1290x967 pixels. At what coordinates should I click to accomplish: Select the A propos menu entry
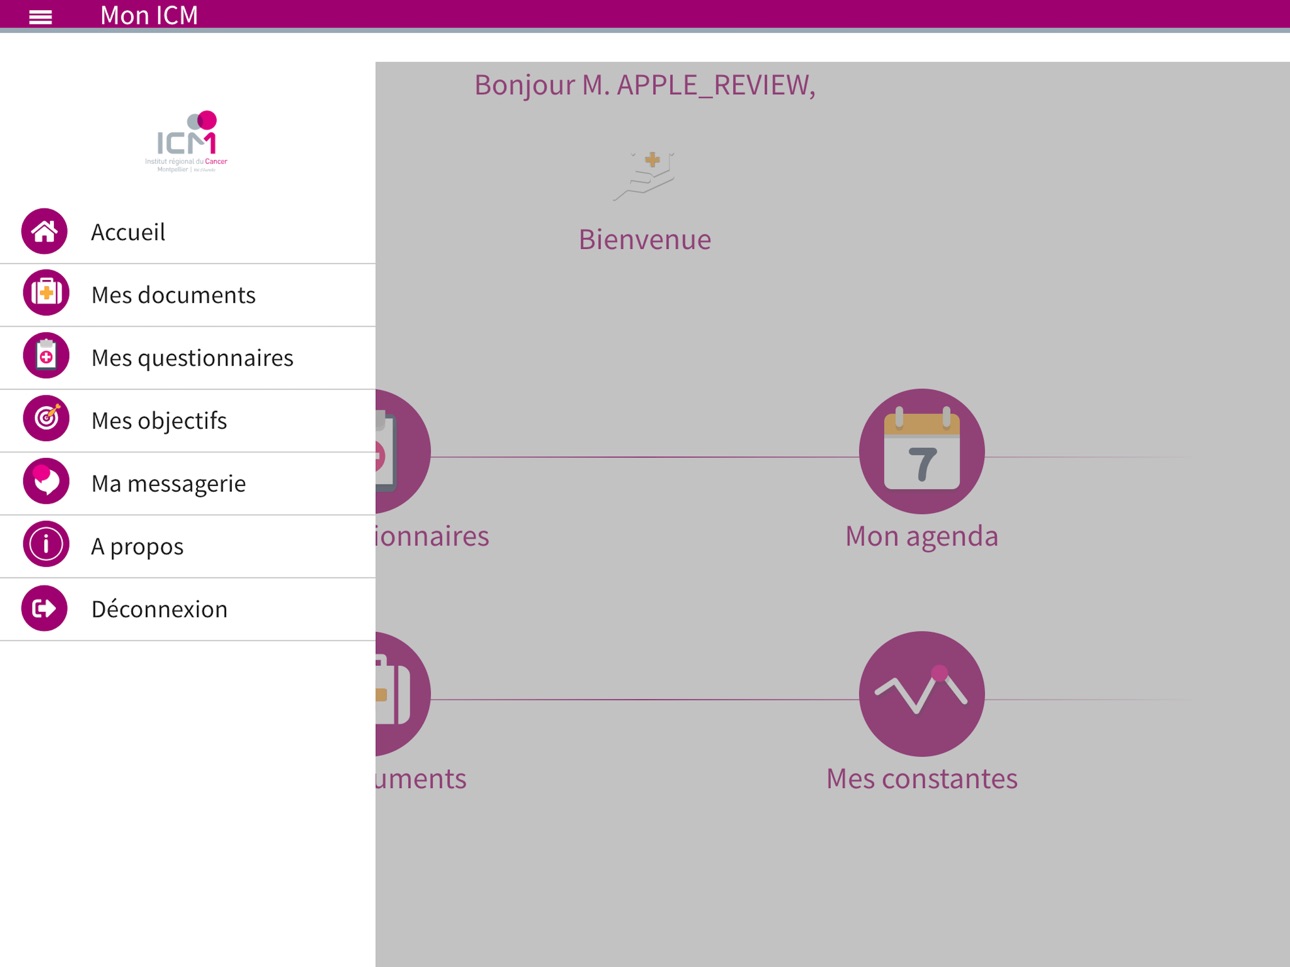click(188, 547)
